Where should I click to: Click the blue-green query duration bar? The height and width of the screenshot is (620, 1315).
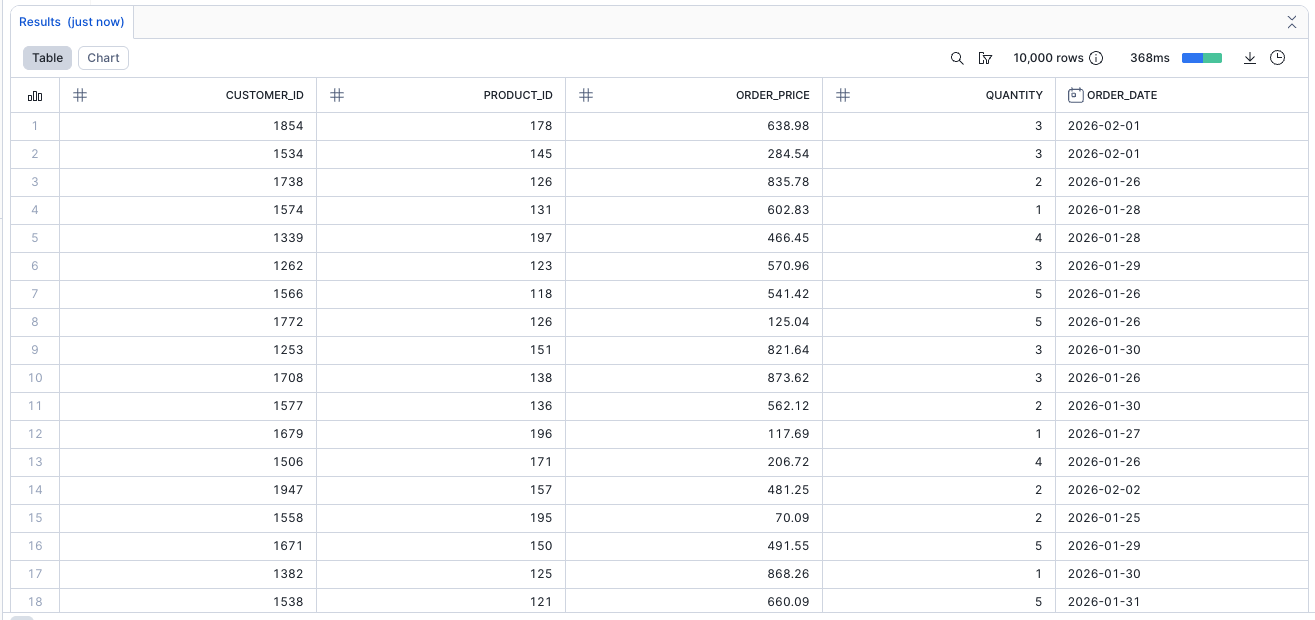click(x=1201, y=58)
